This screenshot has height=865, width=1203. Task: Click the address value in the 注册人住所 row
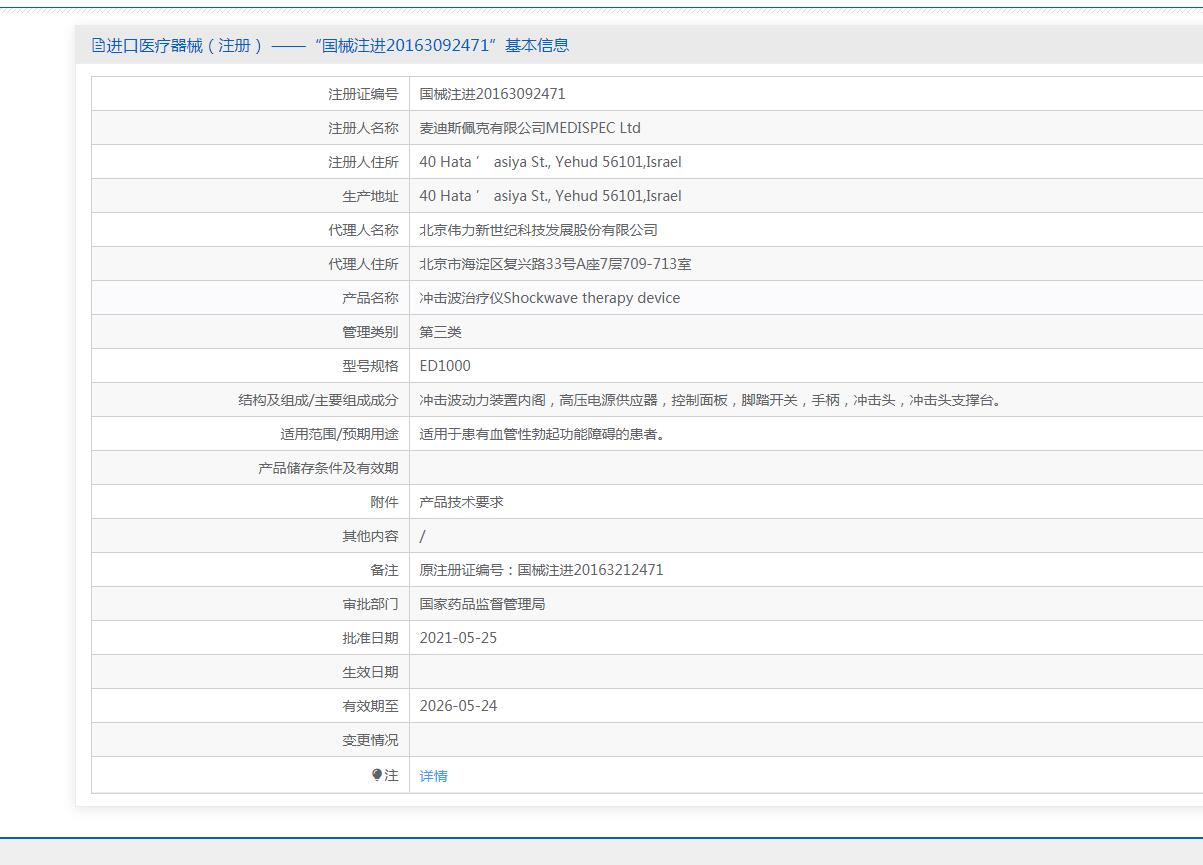pos(551,162)
